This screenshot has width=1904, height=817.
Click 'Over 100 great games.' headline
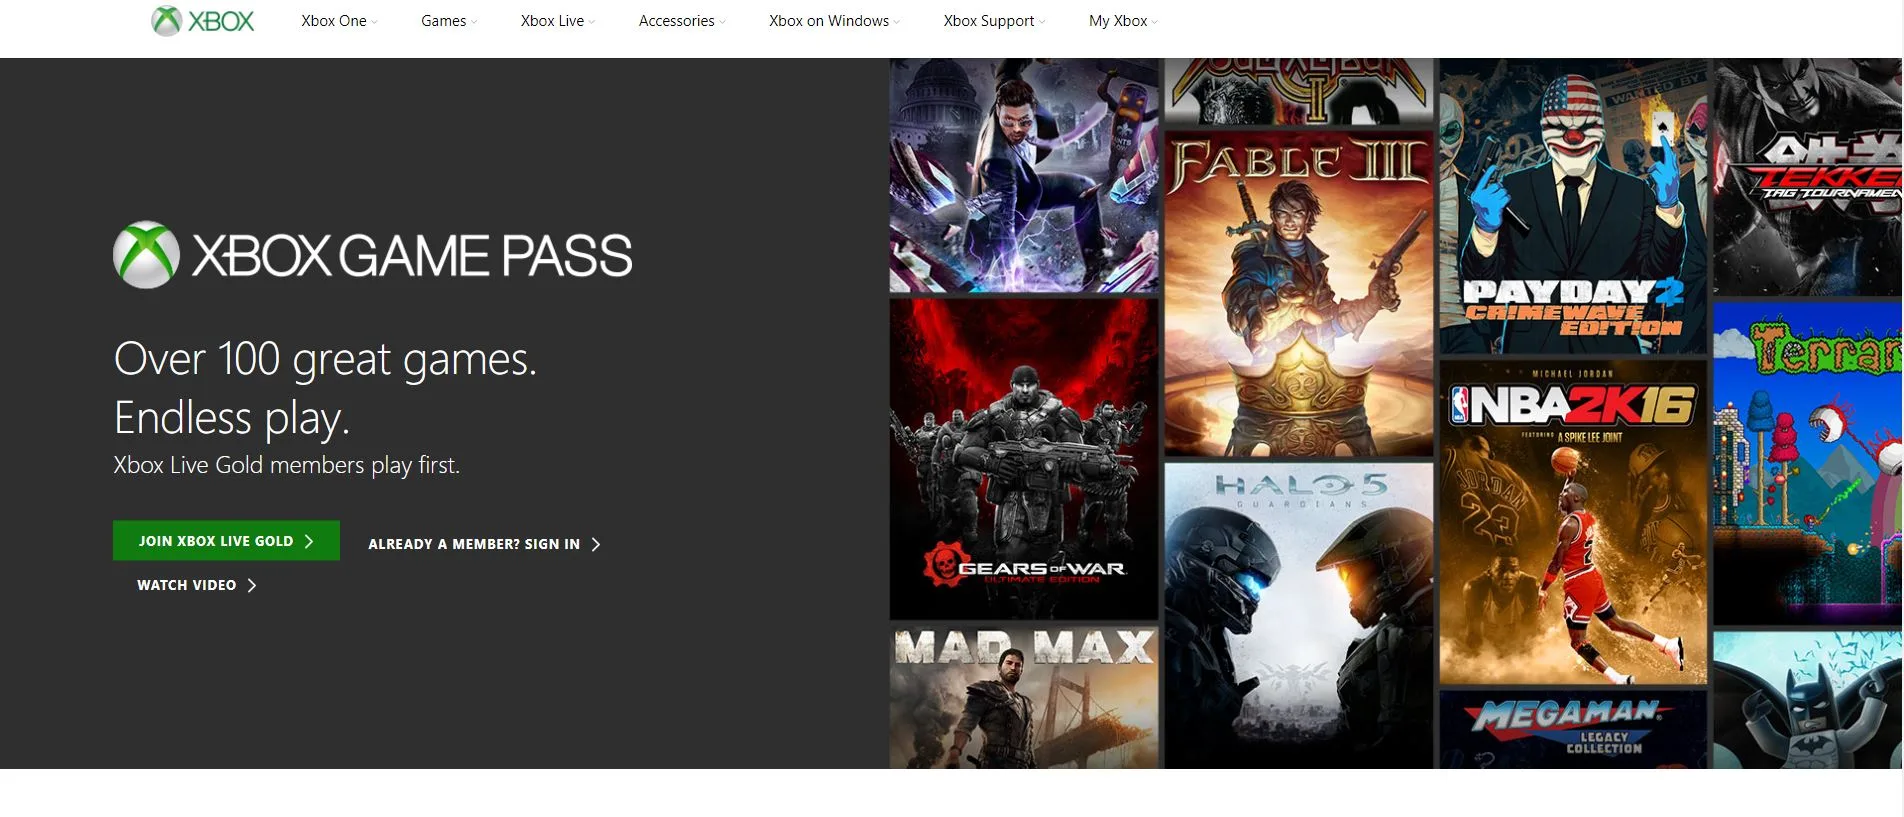point(326,360)
